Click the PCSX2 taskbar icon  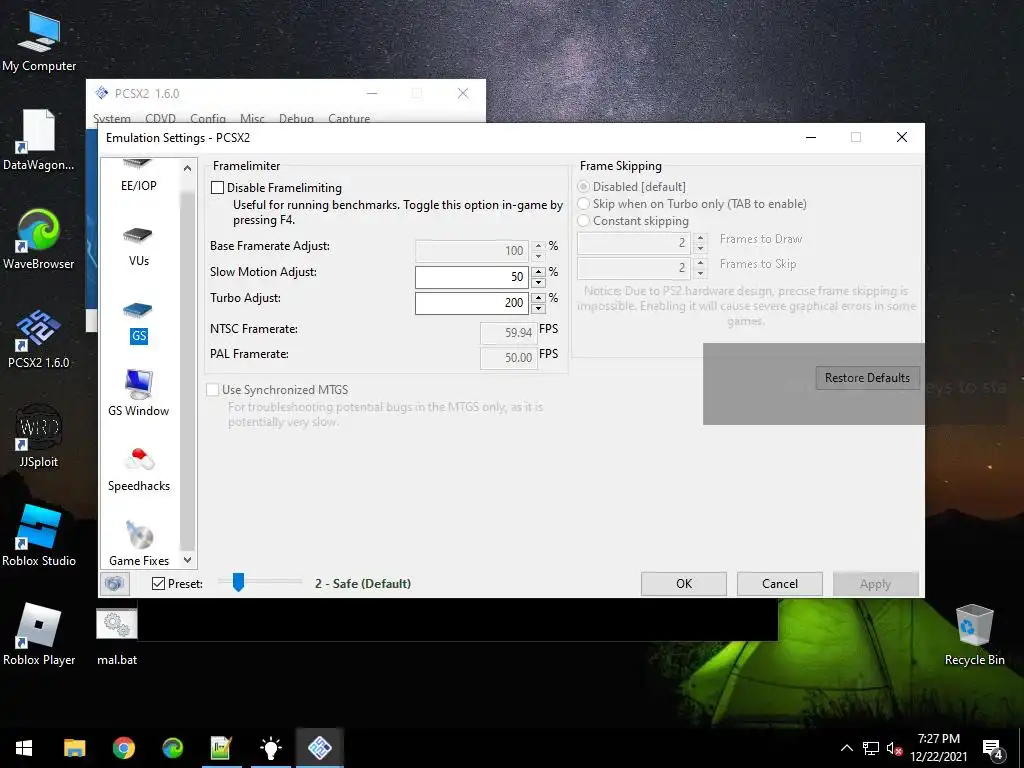pyautogui.click(x=319, y=748)
